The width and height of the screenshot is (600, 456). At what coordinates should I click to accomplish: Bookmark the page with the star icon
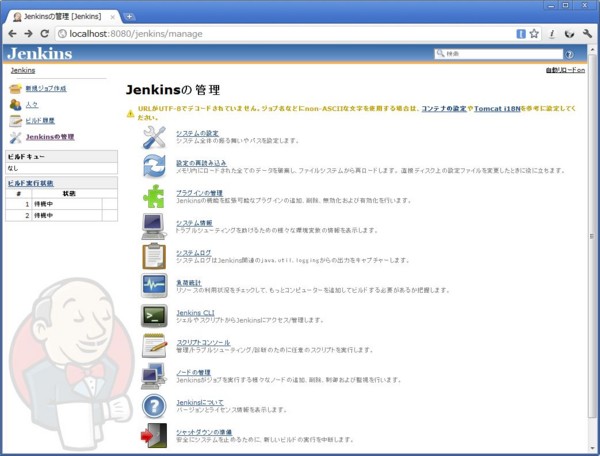(x=534, y=34)
